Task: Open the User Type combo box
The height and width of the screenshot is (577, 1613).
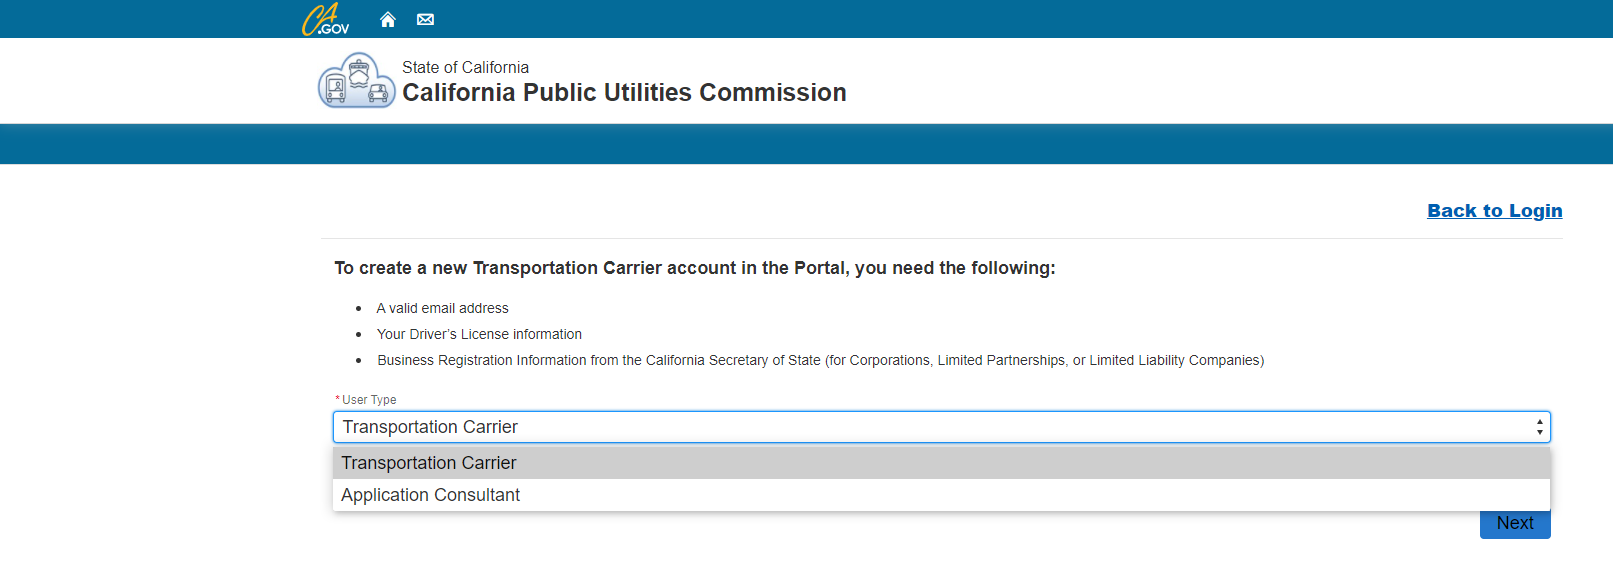Action: click(x=940, y=426)
